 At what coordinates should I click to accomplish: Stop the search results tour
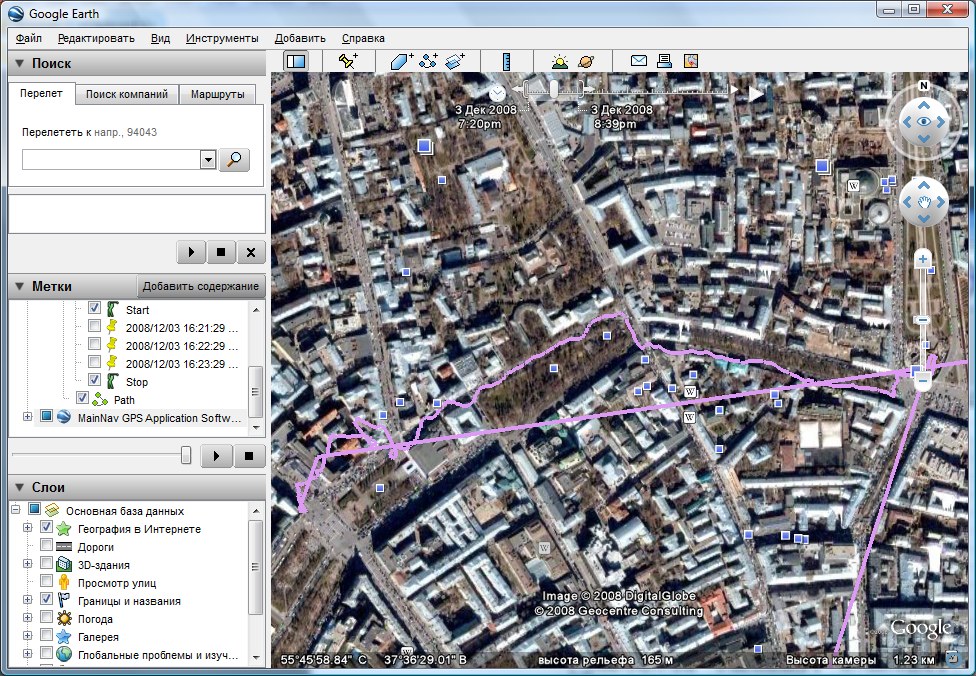[221, 252]
